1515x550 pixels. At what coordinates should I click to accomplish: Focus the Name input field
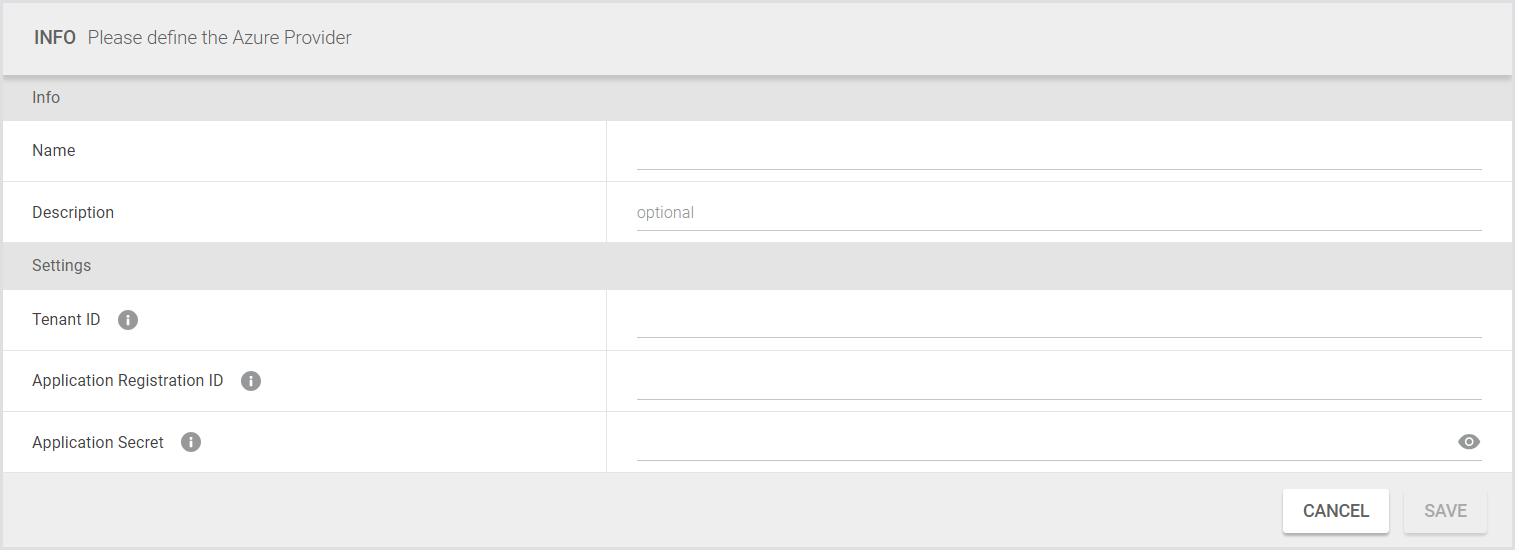(x=1058, y=153)
